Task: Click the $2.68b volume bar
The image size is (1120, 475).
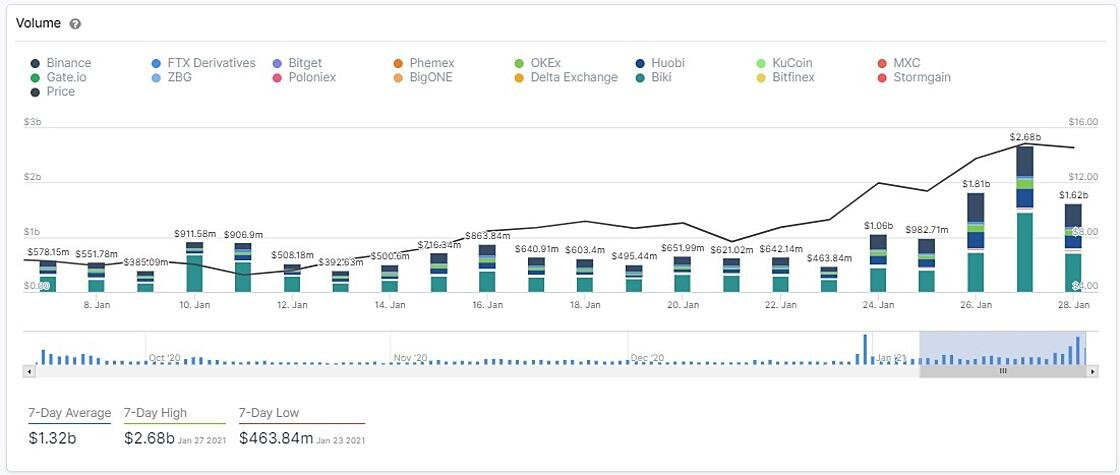Action: tap(1025, 219)
